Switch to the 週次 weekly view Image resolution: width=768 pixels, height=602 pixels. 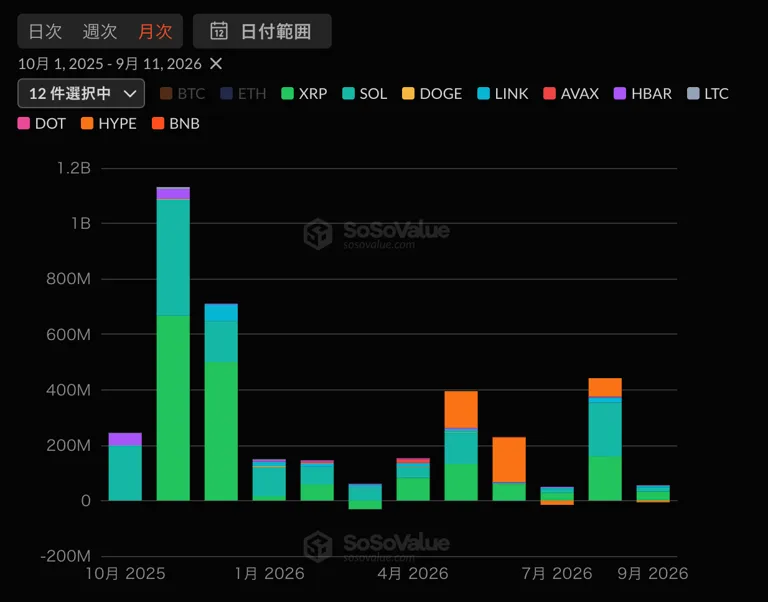[x=99, y=31]
